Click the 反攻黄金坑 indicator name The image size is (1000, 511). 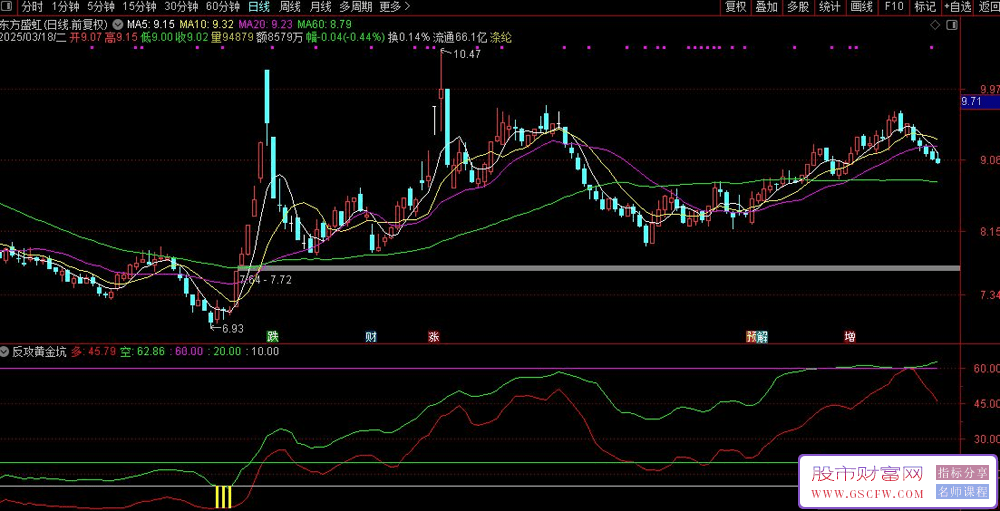tap(40, 351)
